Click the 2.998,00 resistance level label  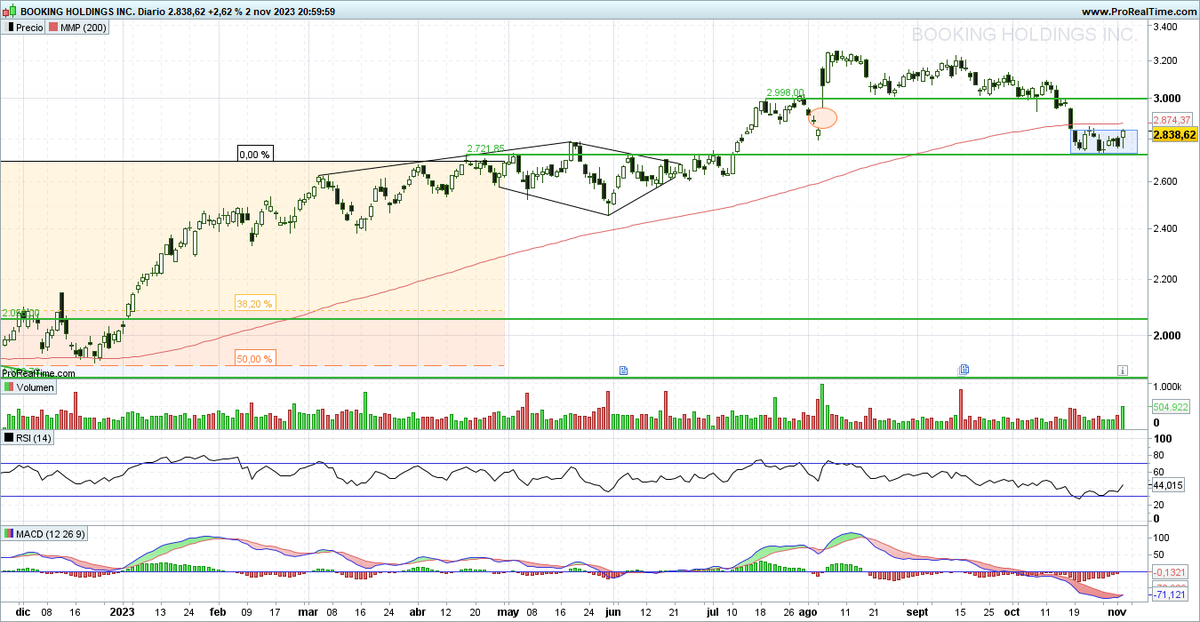[x=785, y=92]
